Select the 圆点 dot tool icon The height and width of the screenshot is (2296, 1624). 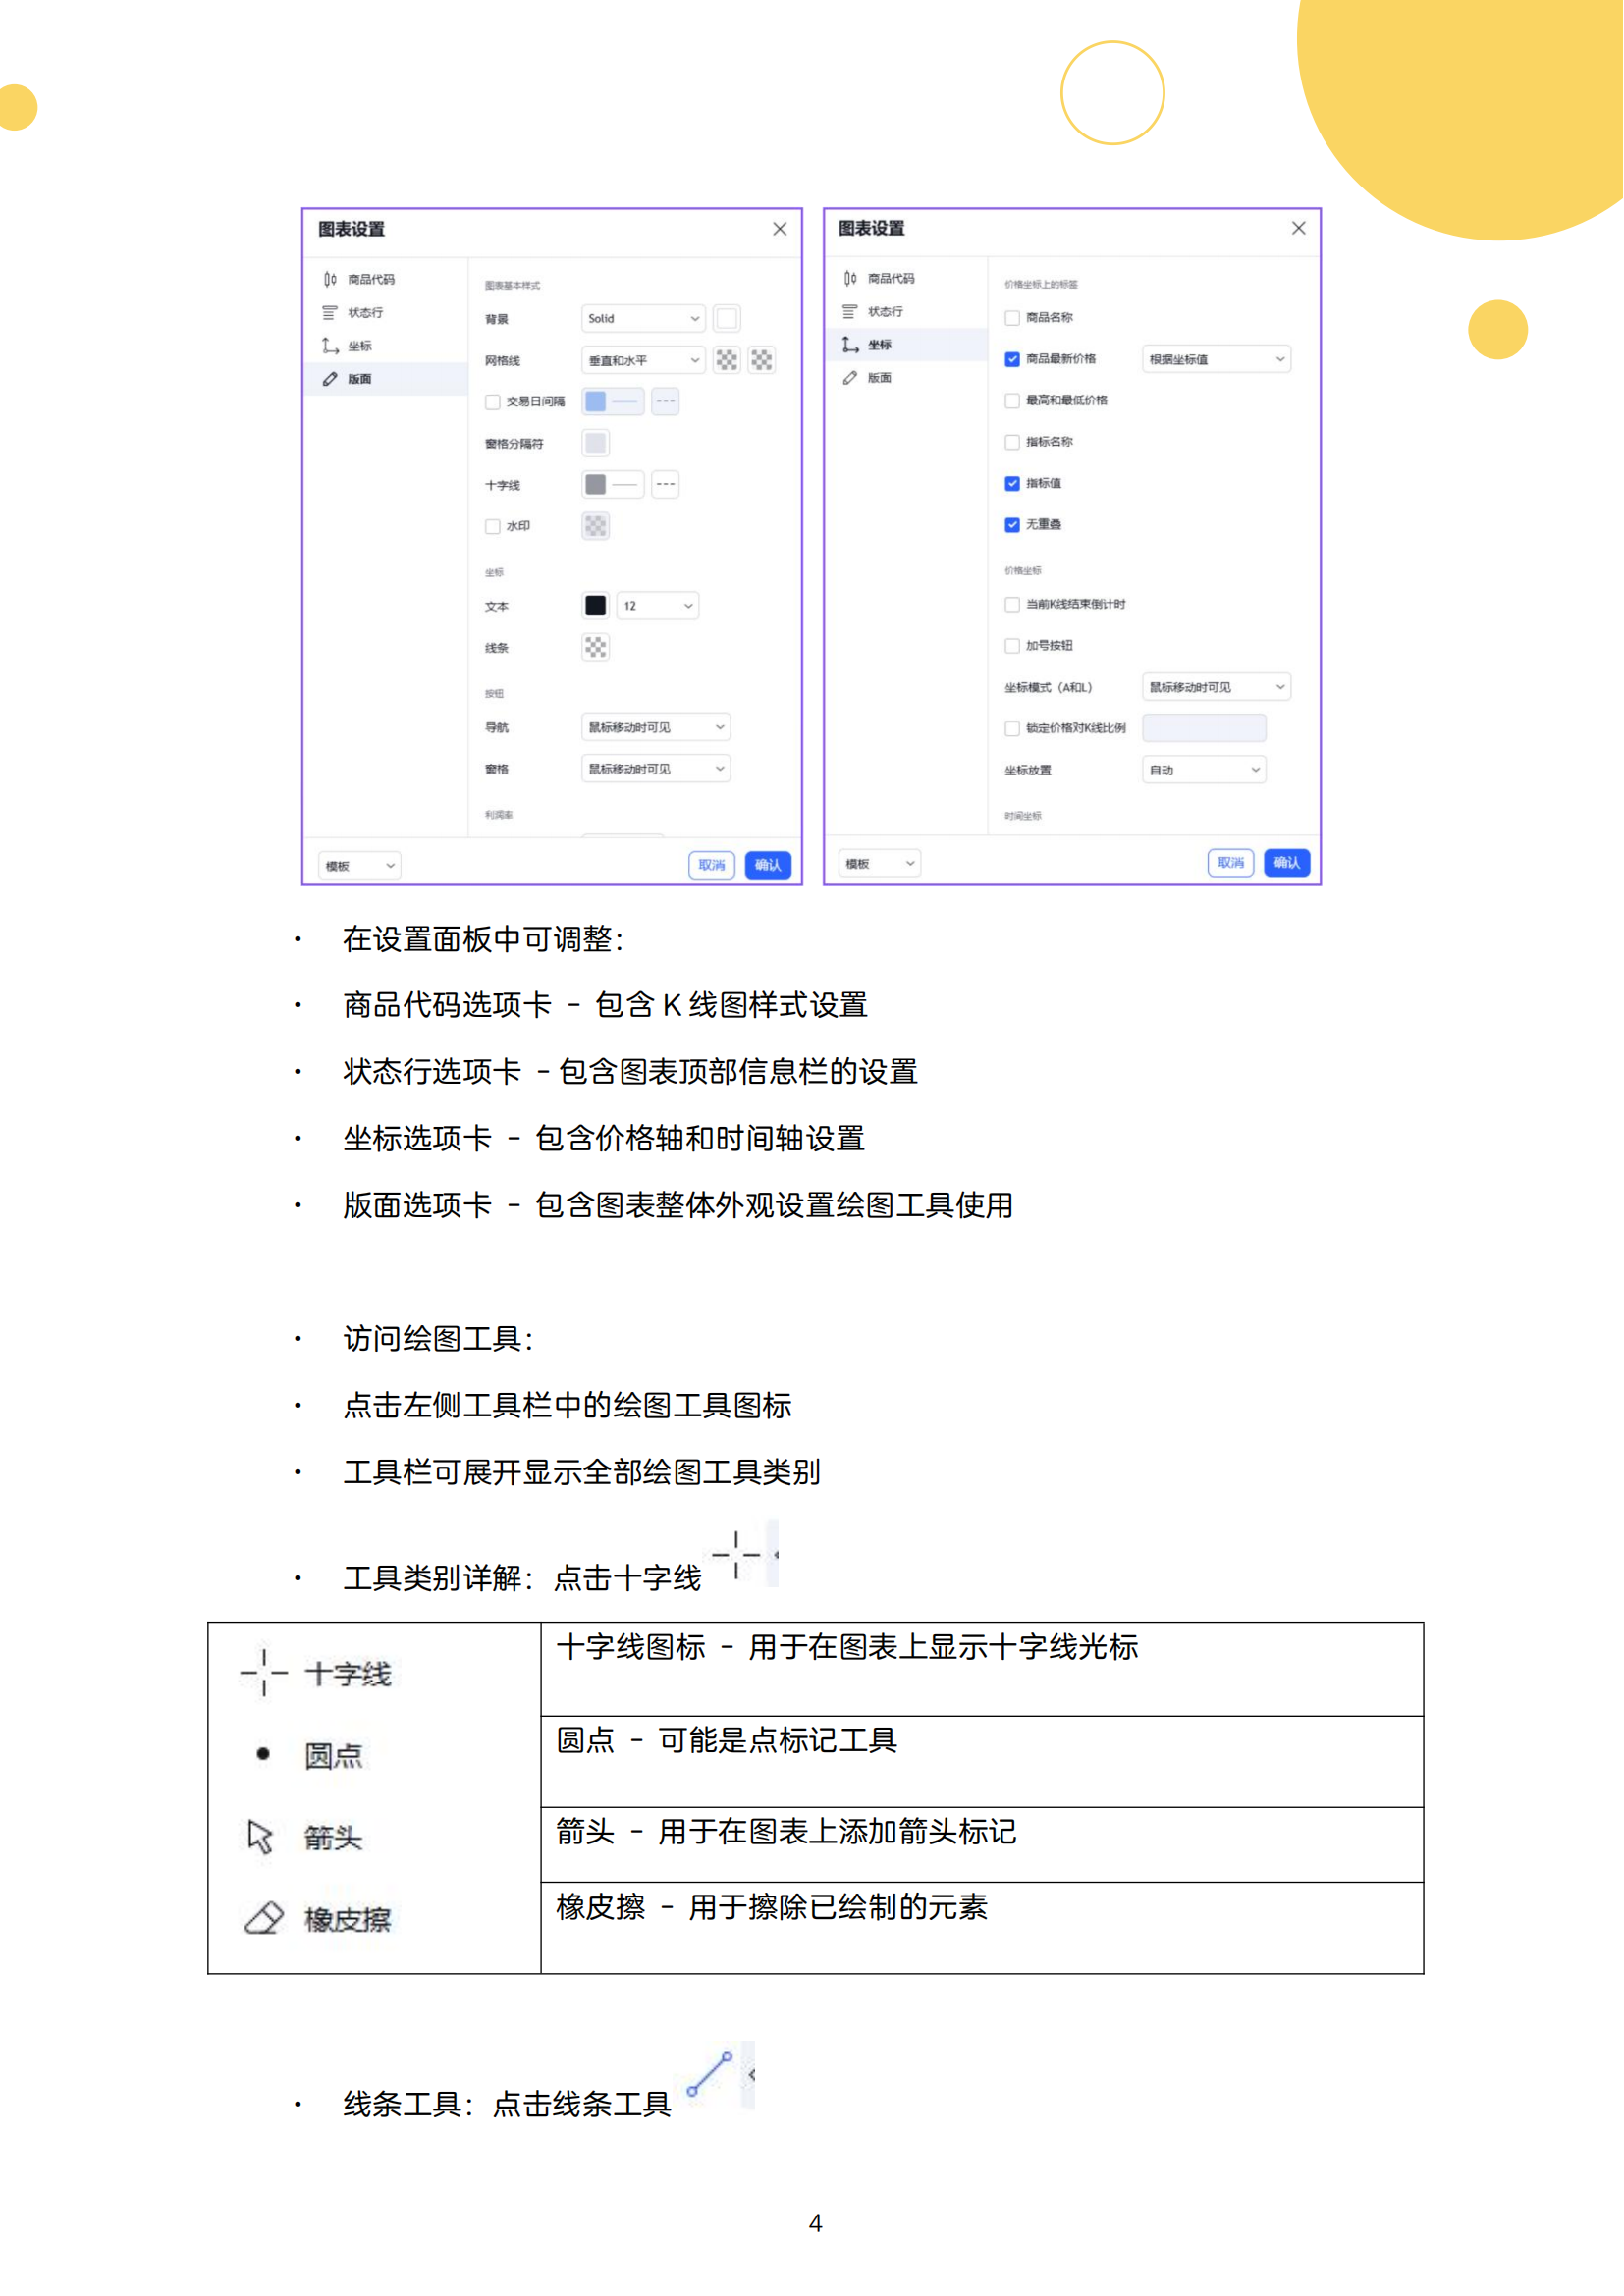[263, 1754]
